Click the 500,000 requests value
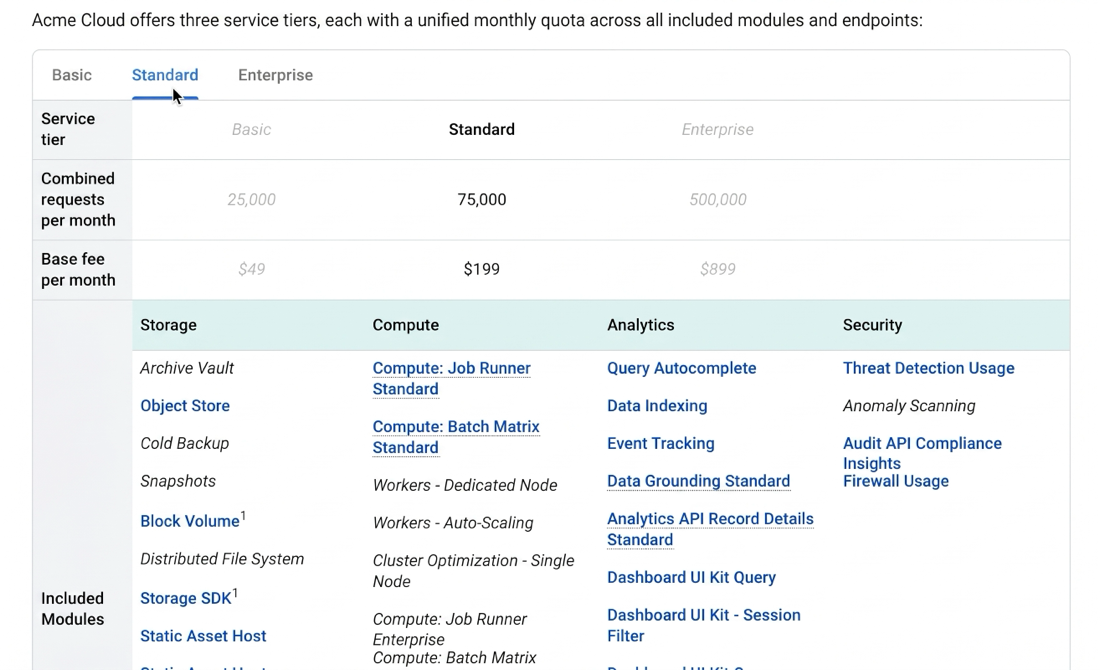Viewport: 1100px width, 670px height. click(718, 199)
